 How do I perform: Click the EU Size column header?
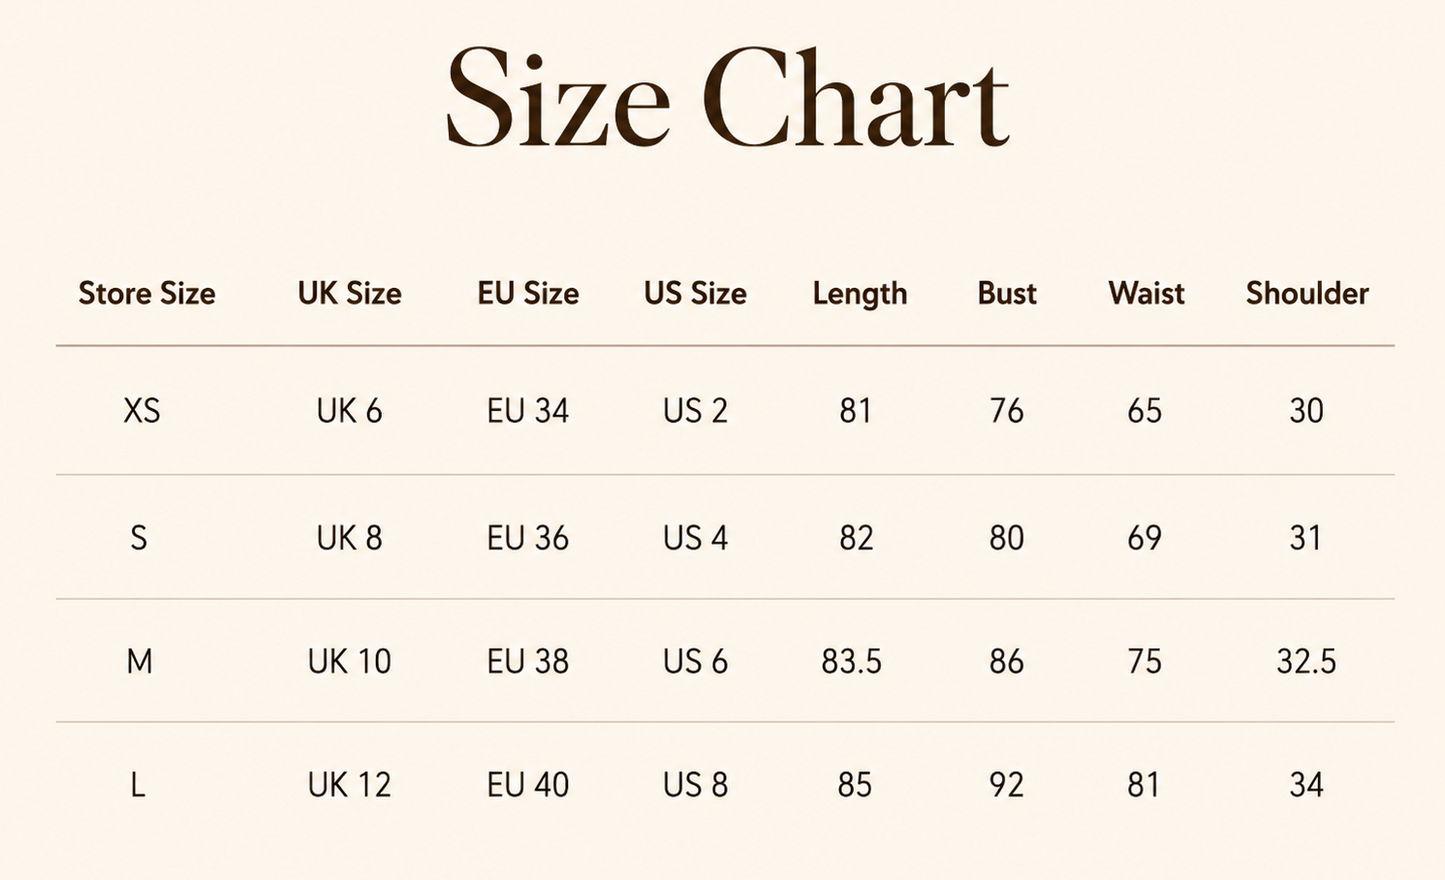[x=528, y=293]
